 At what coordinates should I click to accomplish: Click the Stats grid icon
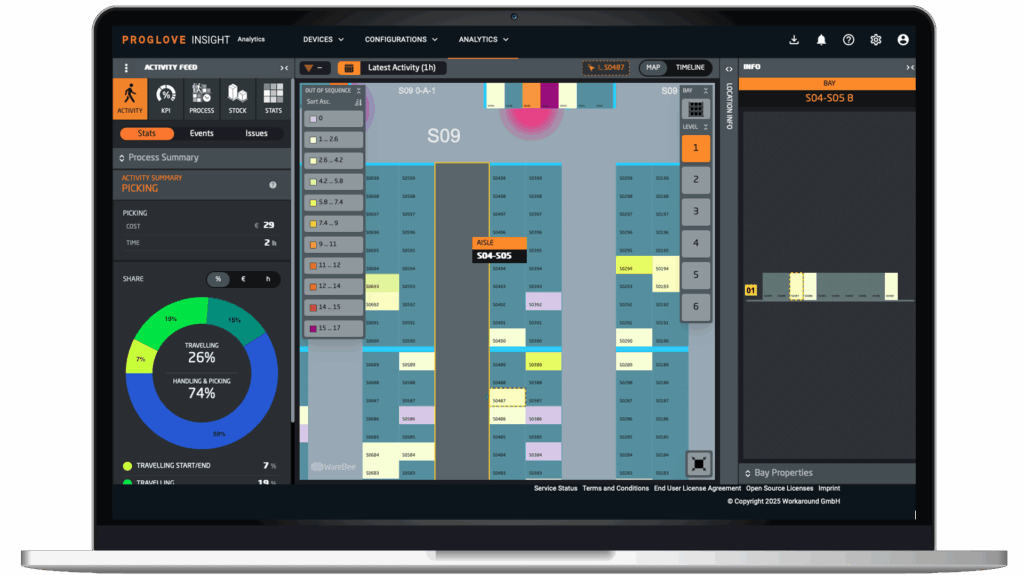coord(273,98)
